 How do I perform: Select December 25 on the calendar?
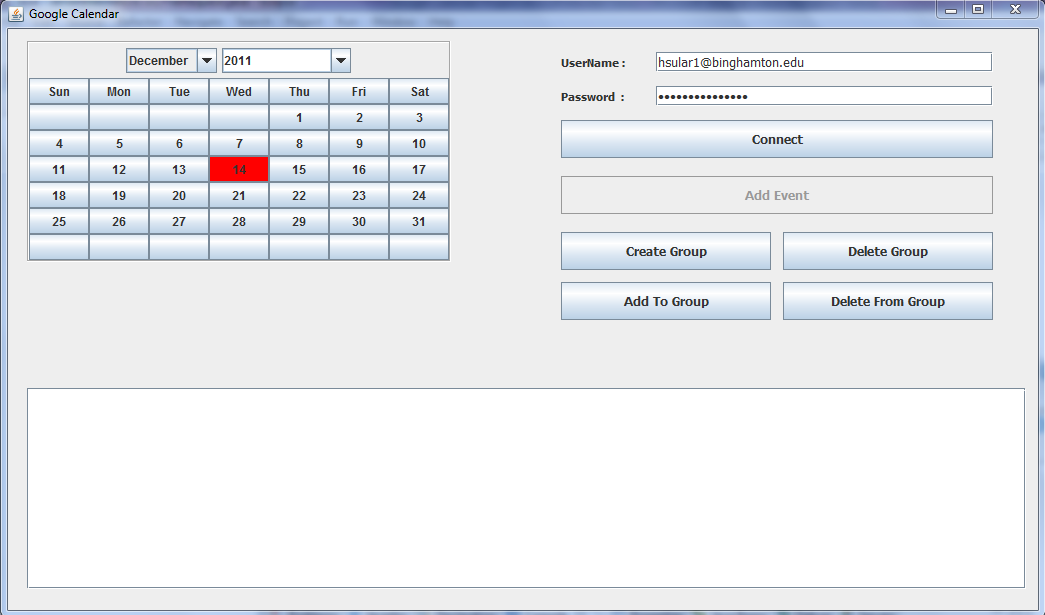coord(59,222)
